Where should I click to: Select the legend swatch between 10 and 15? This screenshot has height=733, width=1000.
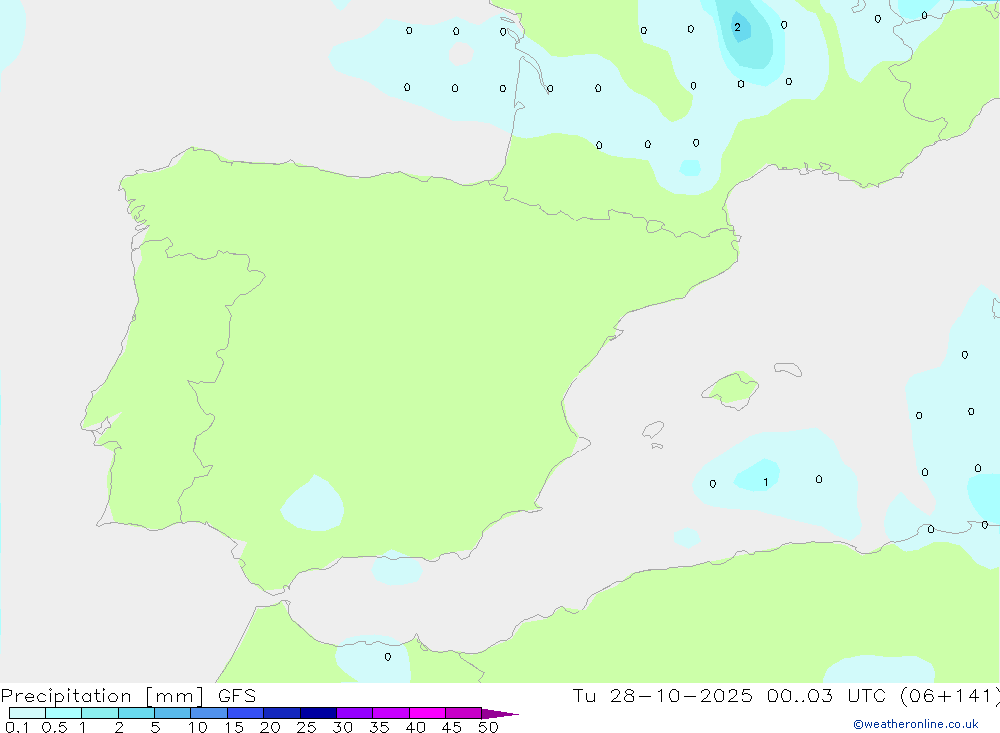pyautogui.click(x=209, y=713)
